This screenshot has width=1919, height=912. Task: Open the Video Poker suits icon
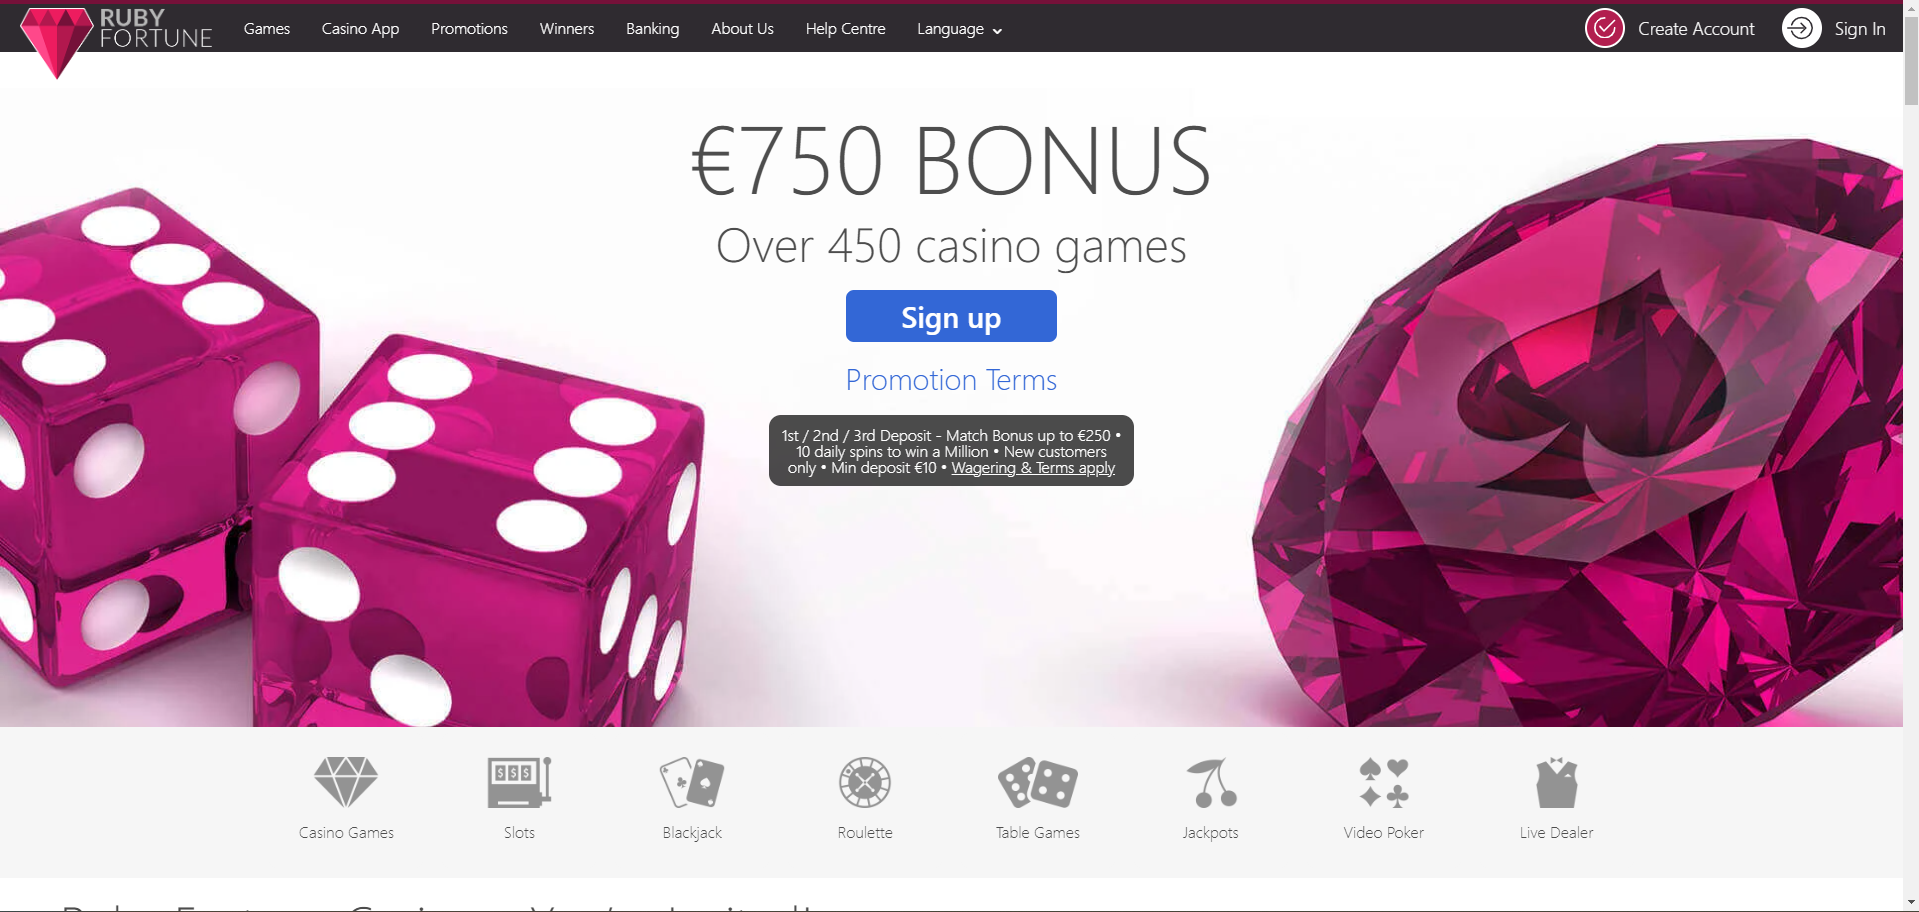pyautogui.click(x=1384, y=782)
